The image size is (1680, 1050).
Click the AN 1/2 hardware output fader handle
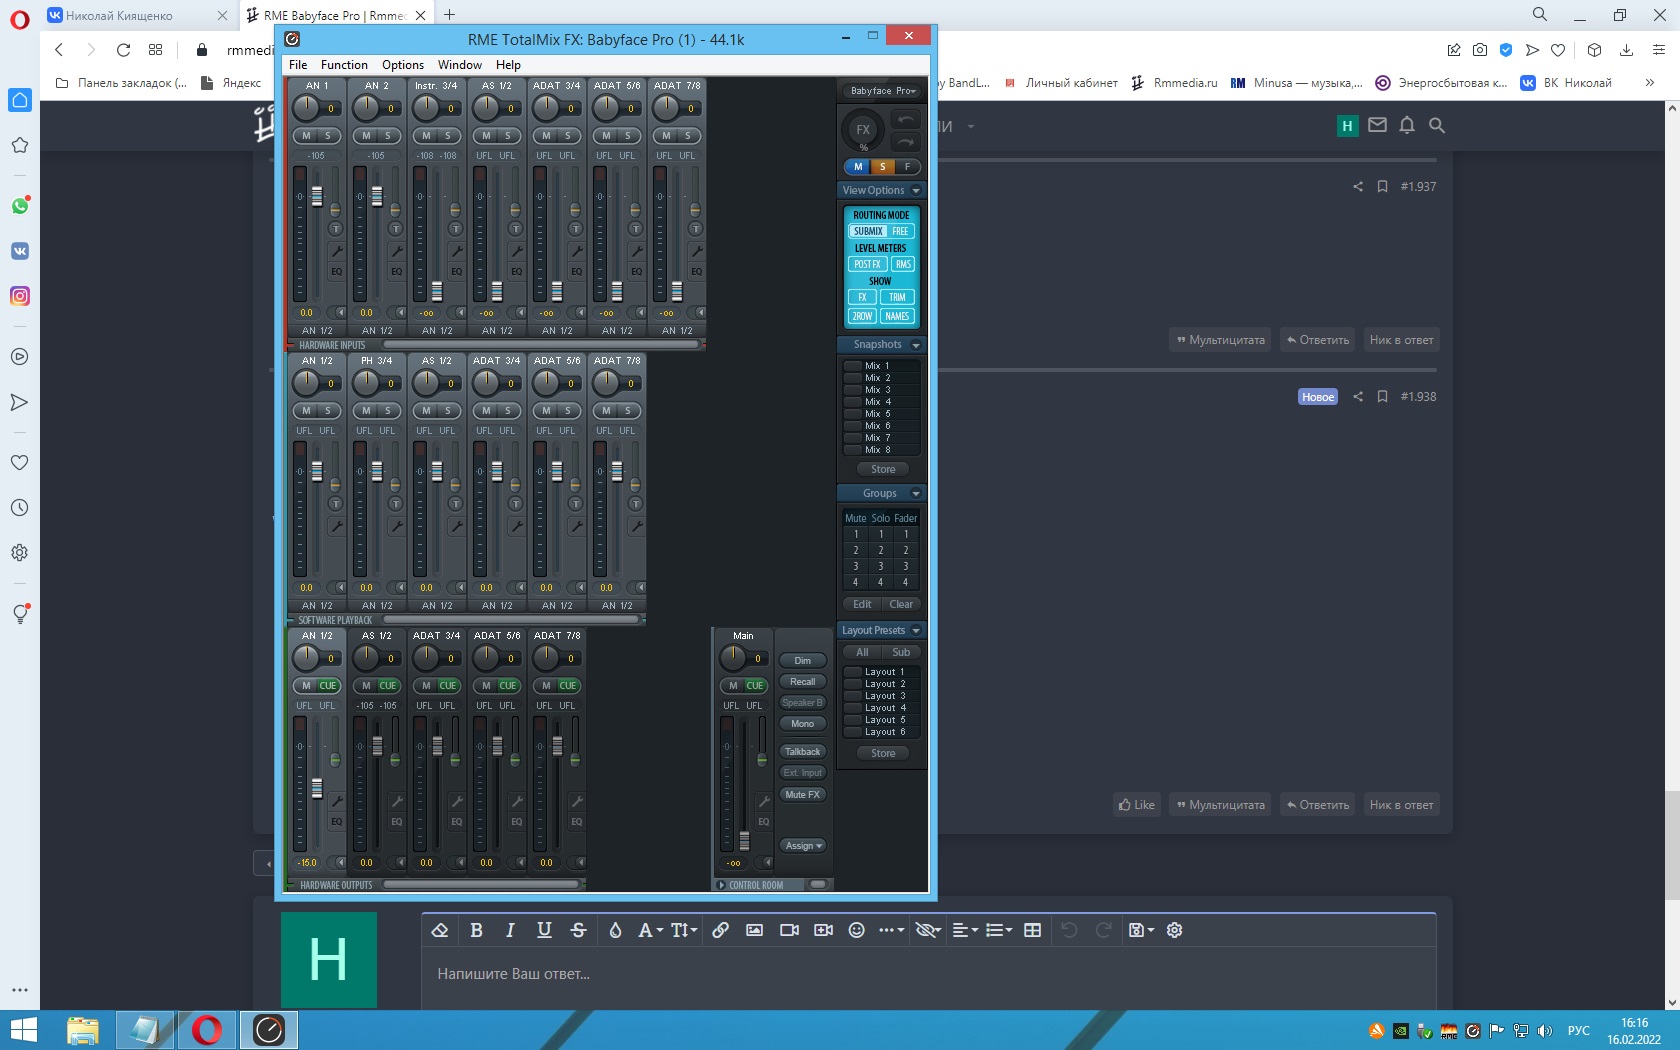pos(317,788)
